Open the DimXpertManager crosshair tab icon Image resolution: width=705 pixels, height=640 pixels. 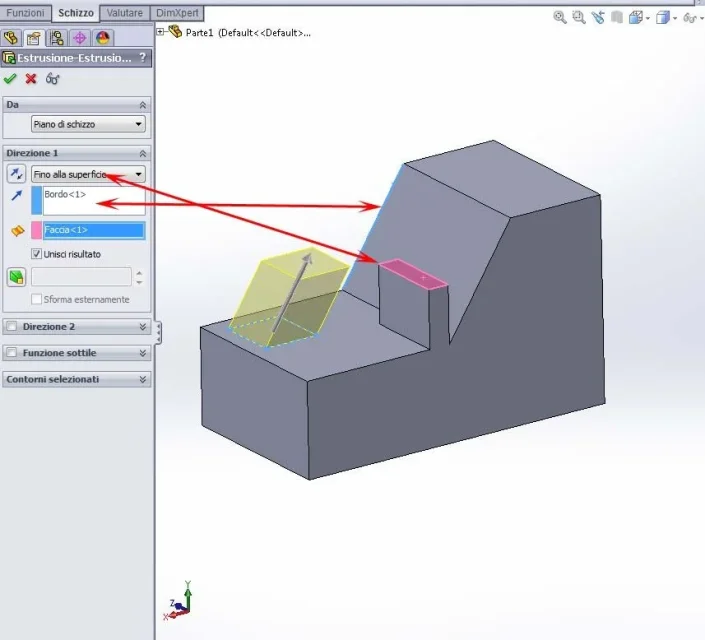click(80, 38)
